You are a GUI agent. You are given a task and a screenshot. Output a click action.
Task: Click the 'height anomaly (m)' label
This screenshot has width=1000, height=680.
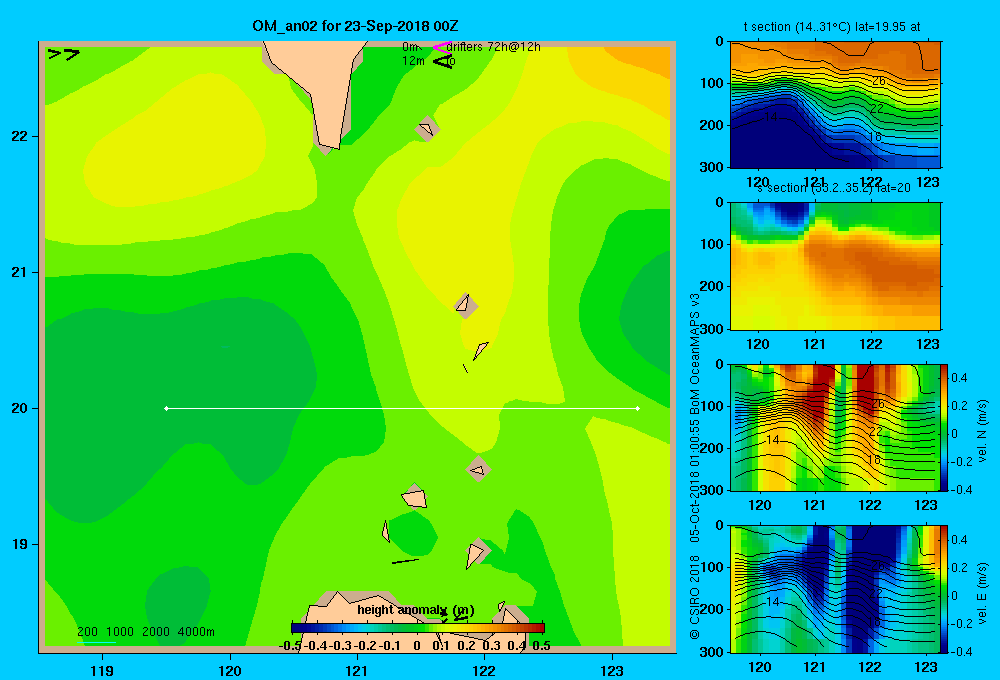[416, 610]
